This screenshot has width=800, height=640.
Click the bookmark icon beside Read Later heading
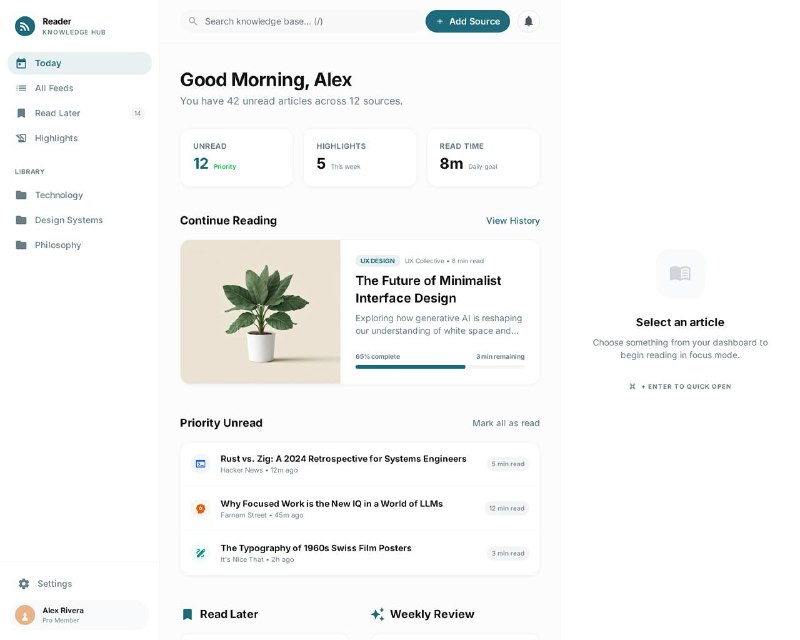point(187,614)
